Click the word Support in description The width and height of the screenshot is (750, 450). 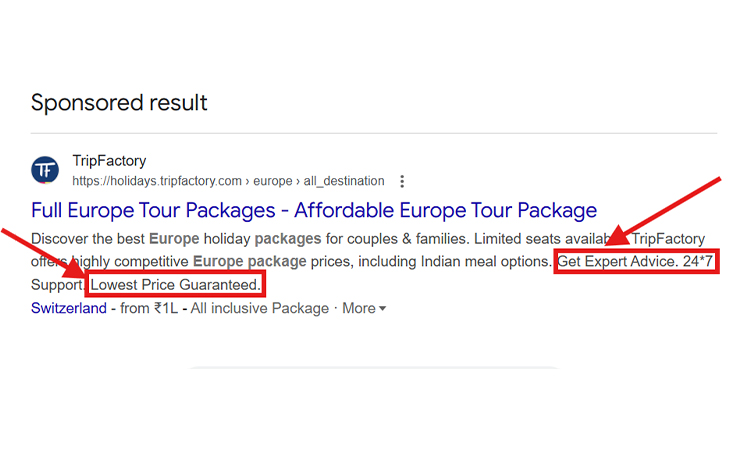click(56, 286)
